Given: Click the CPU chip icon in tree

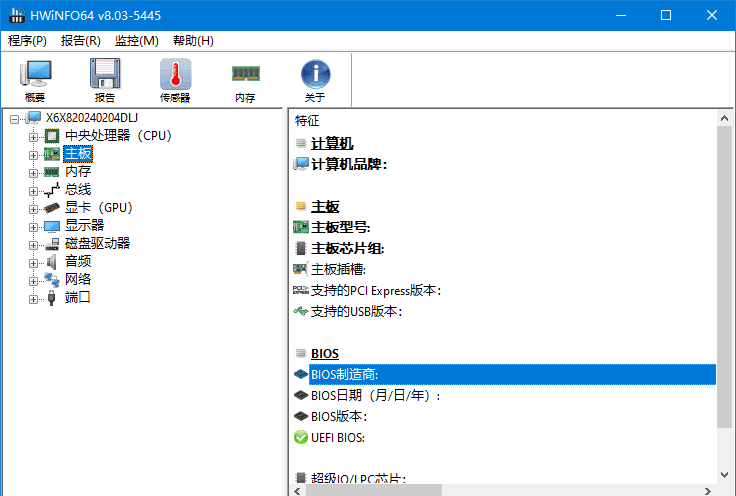Looking at the screenshot, I should click(x=52, y=136).
